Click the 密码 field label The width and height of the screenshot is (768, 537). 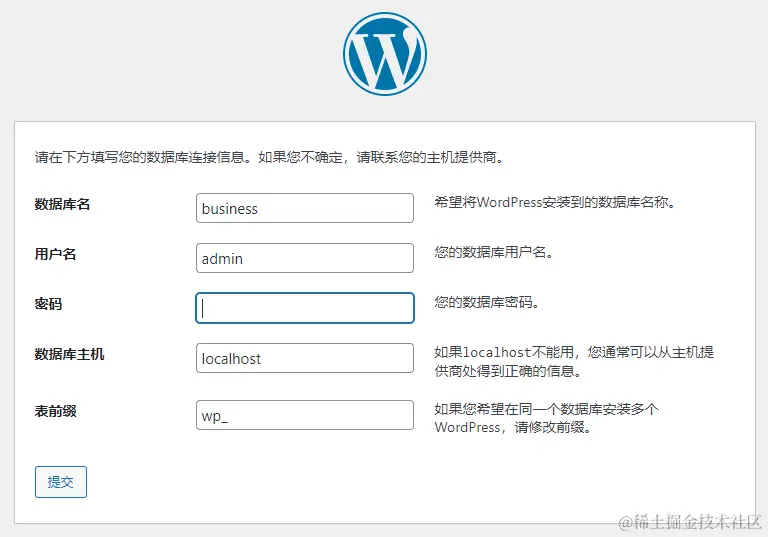coord(48,304)
